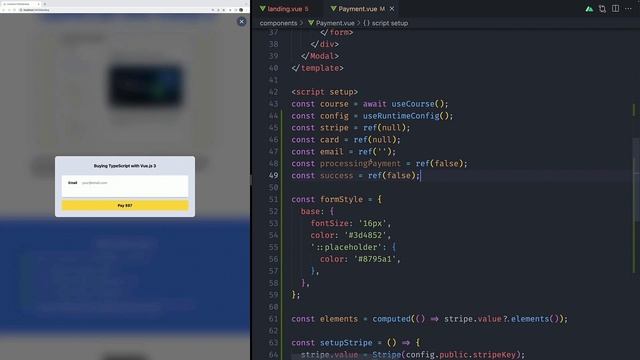Click 'success' variable on line 49
640x360 pixels.
coord(336,176)
